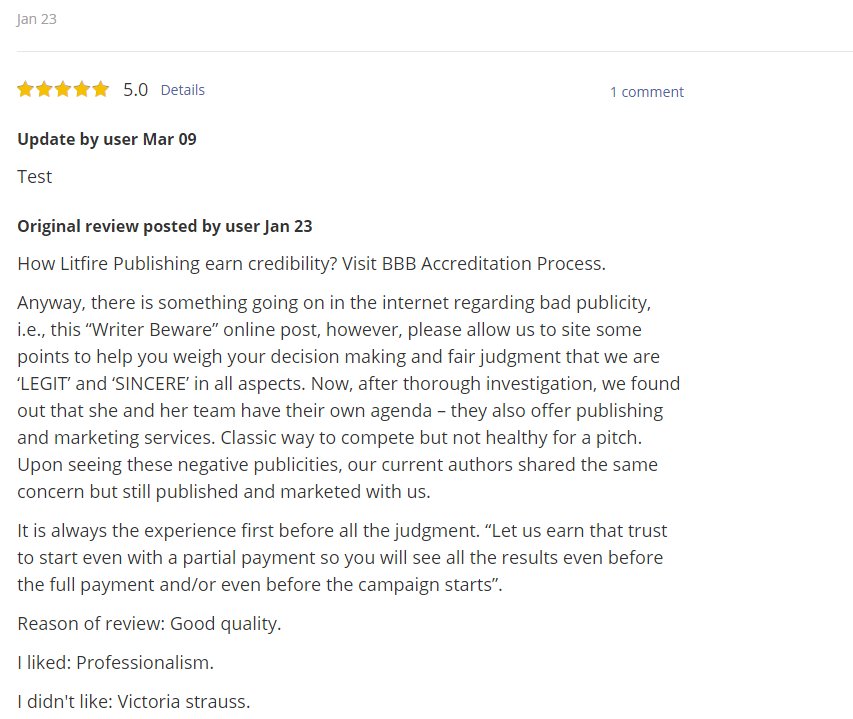Click the BBB Accreditation Process sentence
The width and height of the screenshot is (853, 719).
pyautogui.click(x=311, y=264)
